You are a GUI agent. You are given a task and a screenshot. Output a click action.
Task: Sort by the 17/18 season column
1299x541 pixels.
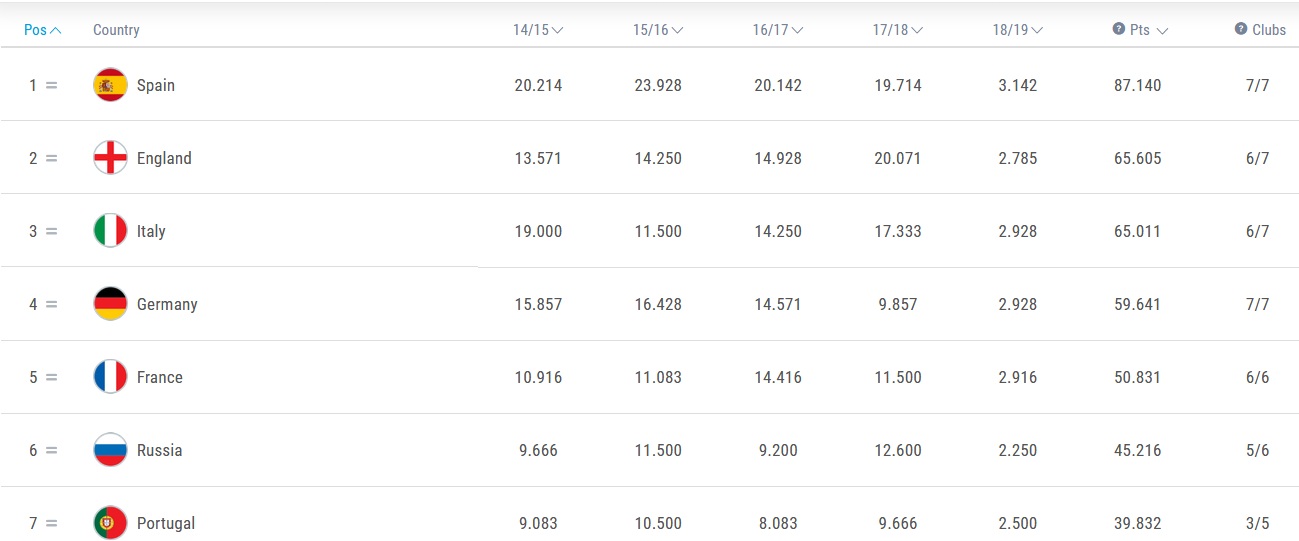(898, 30)
